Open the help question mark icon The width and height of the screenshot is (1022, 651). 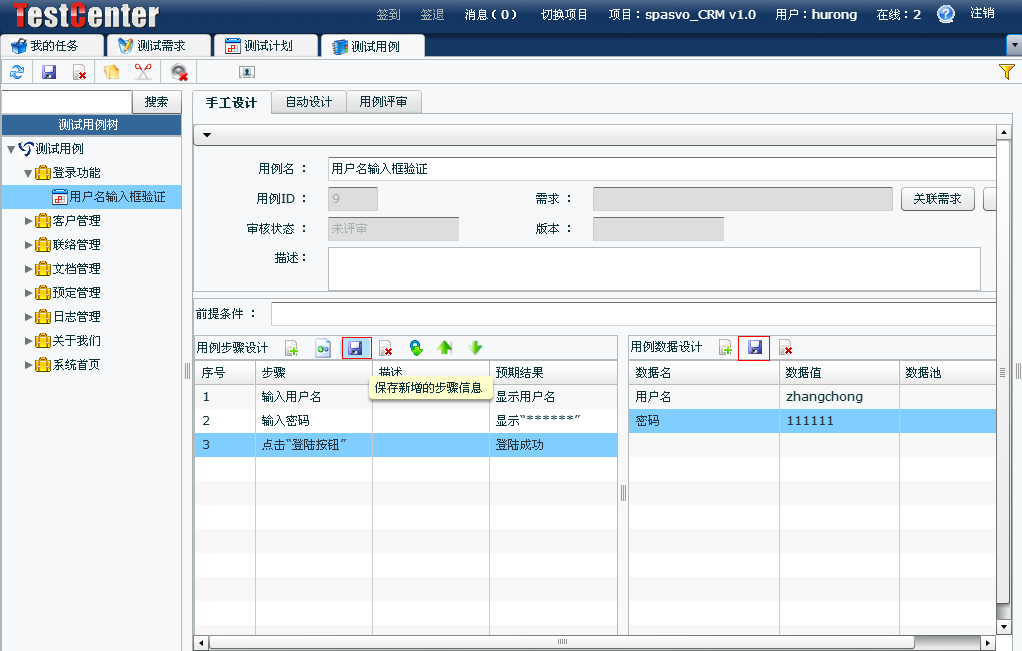(946, 14)
